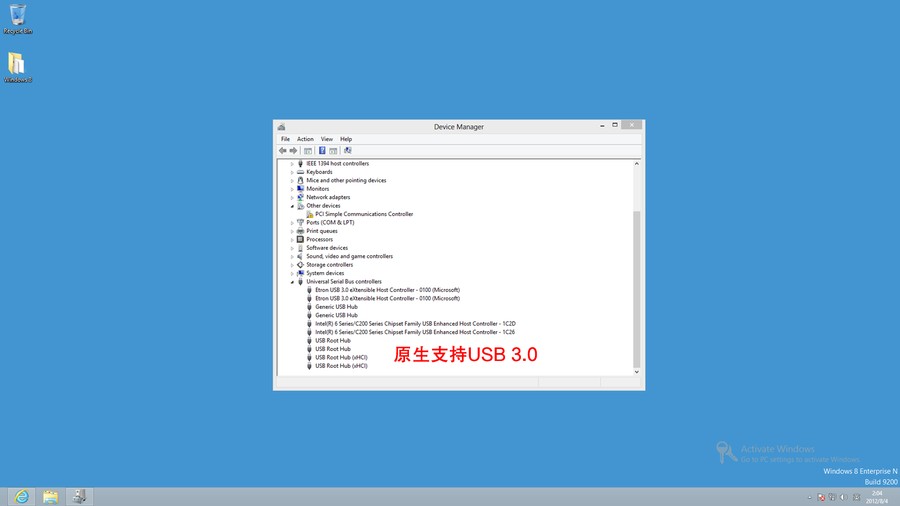Select the PCI Simple Communications Controller device
This screenshot has width=900, height=506.
pos(364,214)
